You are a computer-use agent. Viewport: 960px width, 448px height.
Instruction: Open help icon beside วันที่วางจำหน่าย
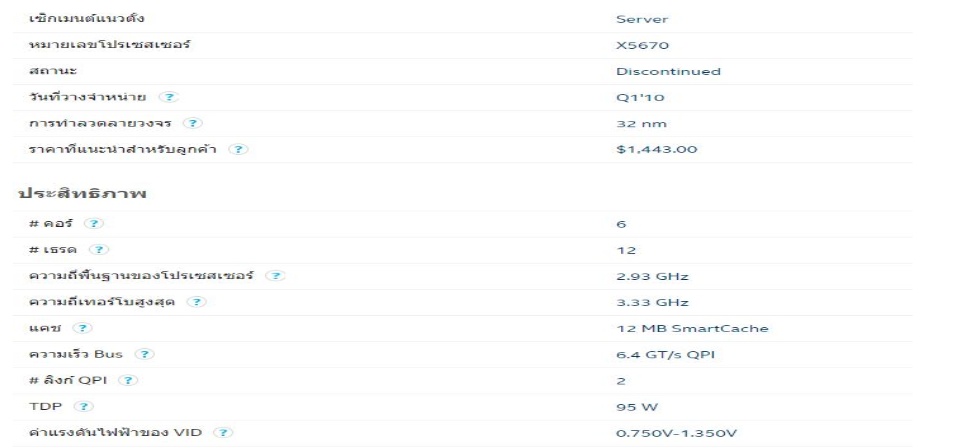(x=169, y=97)
